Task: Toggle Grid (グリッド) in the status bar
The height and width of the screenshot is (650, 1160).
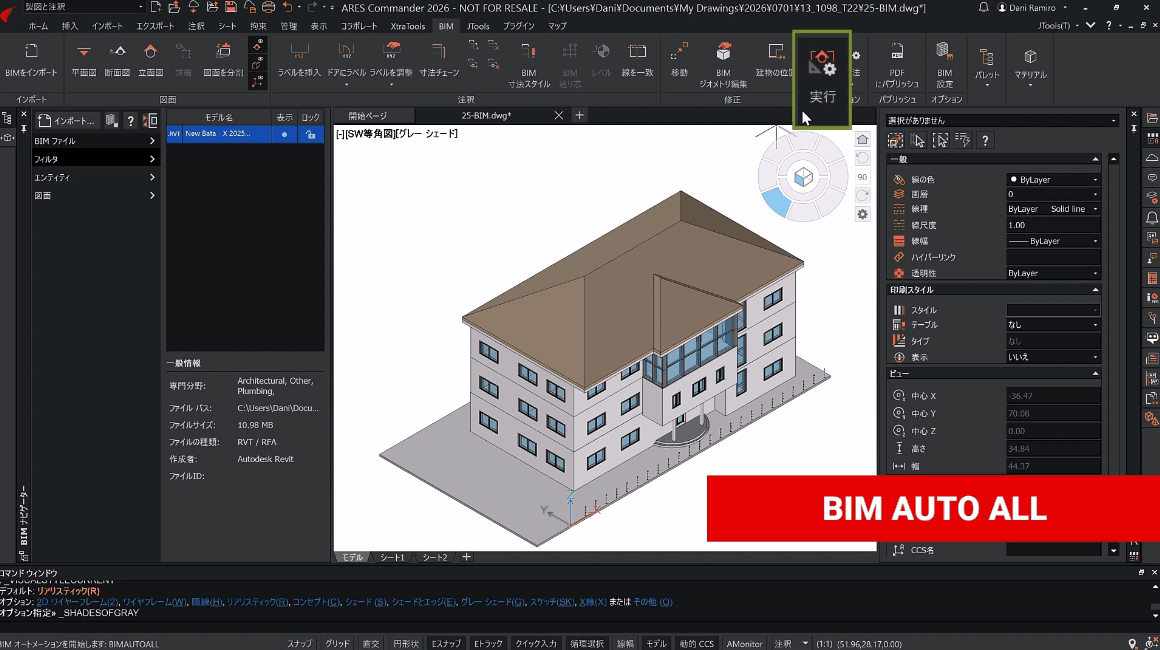Action: 337,643
